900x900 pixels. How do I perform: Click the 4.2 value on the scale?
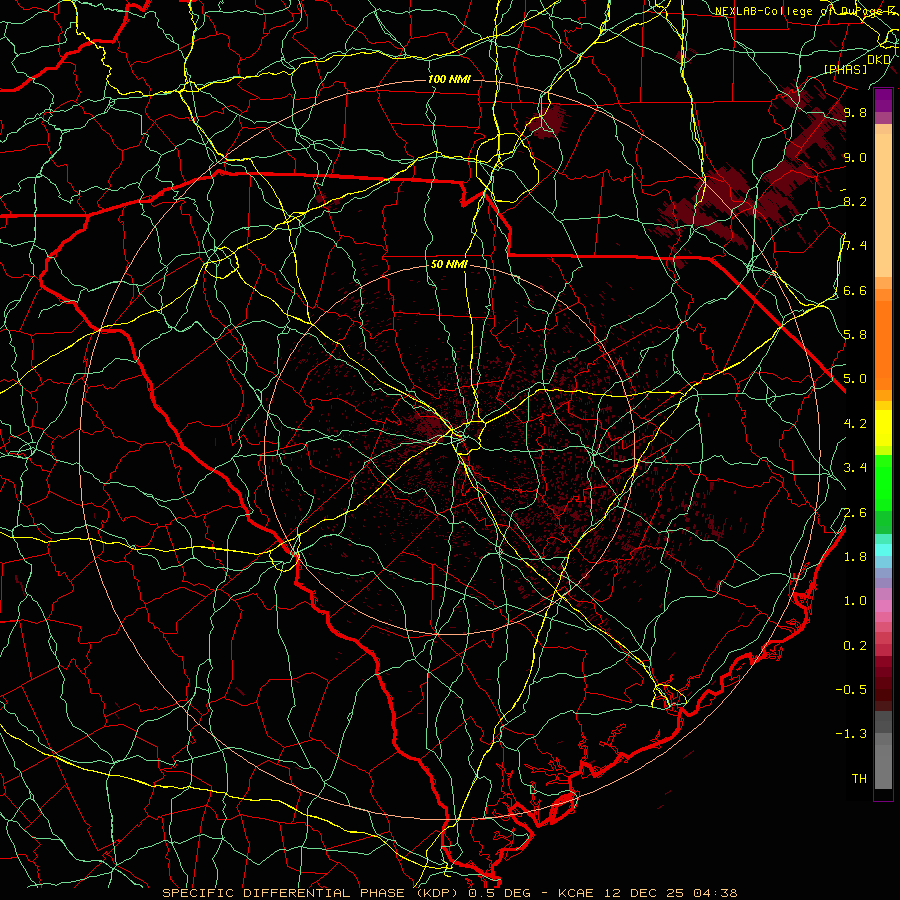855,423
